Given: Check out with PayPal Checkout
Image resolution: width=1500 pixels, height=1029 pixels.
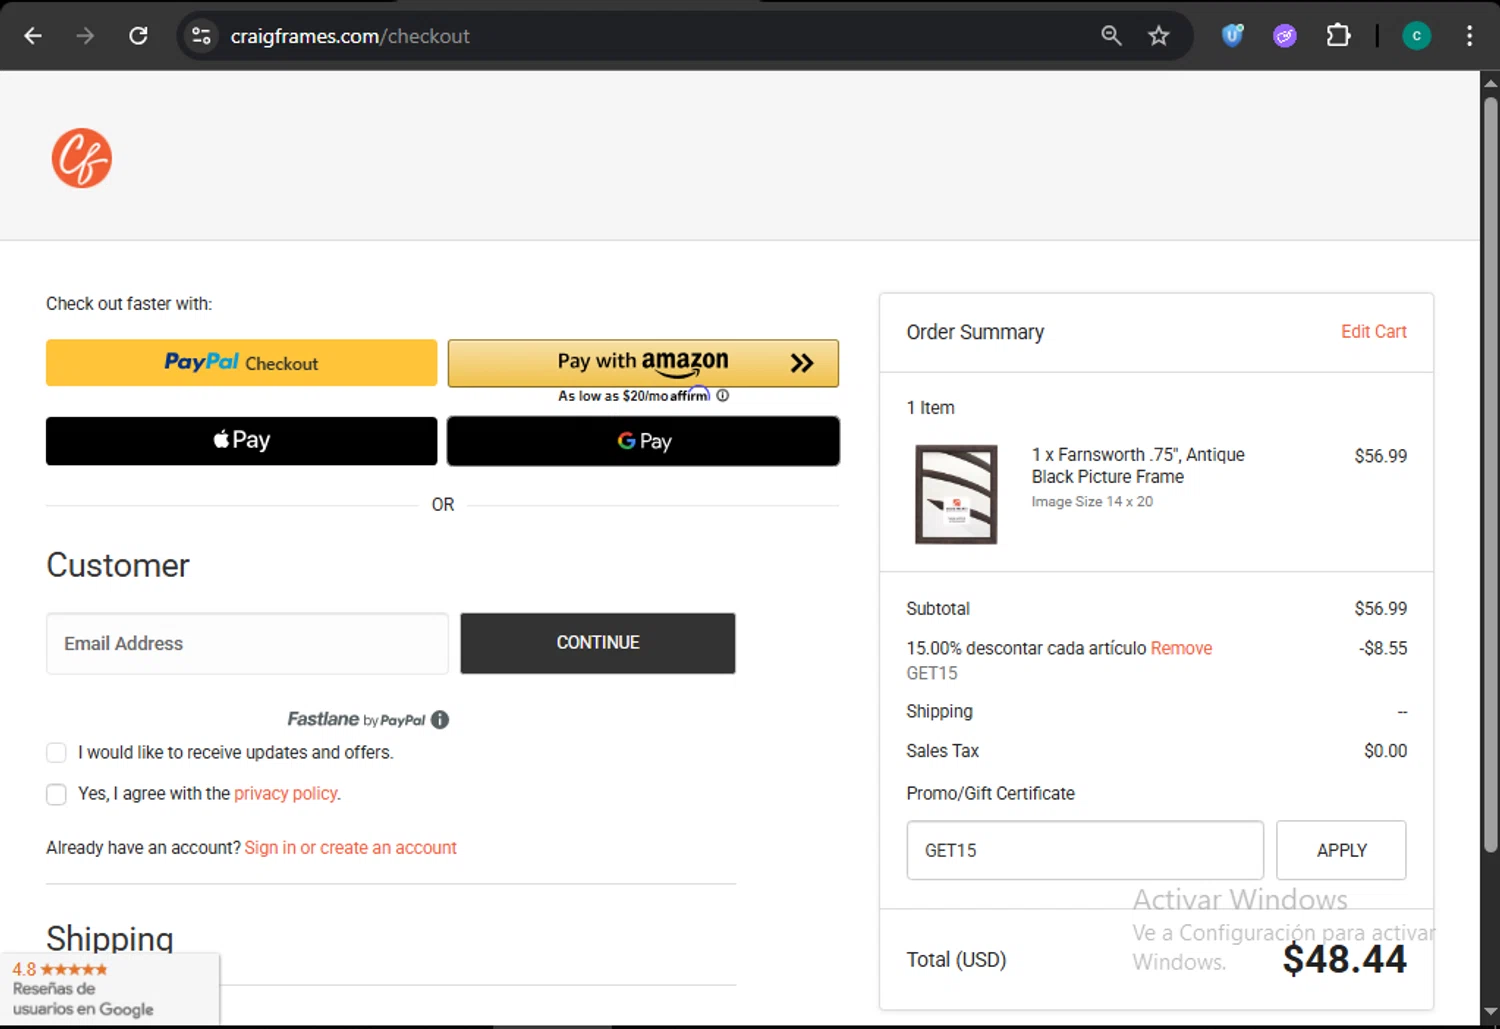Looking at the screenshot, I should [x=241, y=362].
